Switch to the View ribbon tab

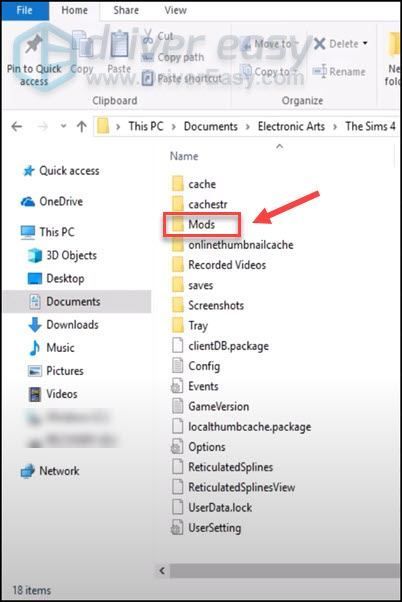click(x=175, y=10)
